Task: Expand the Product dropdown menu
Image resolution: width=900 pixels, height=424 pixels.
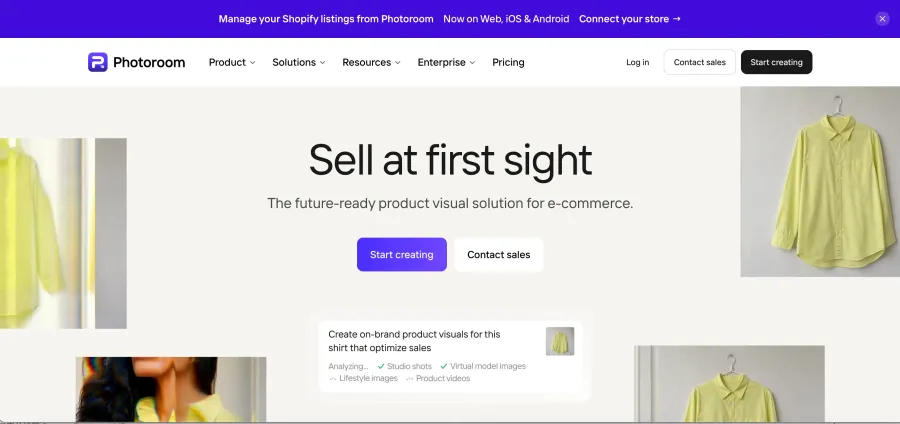Action: pos(232,62)
